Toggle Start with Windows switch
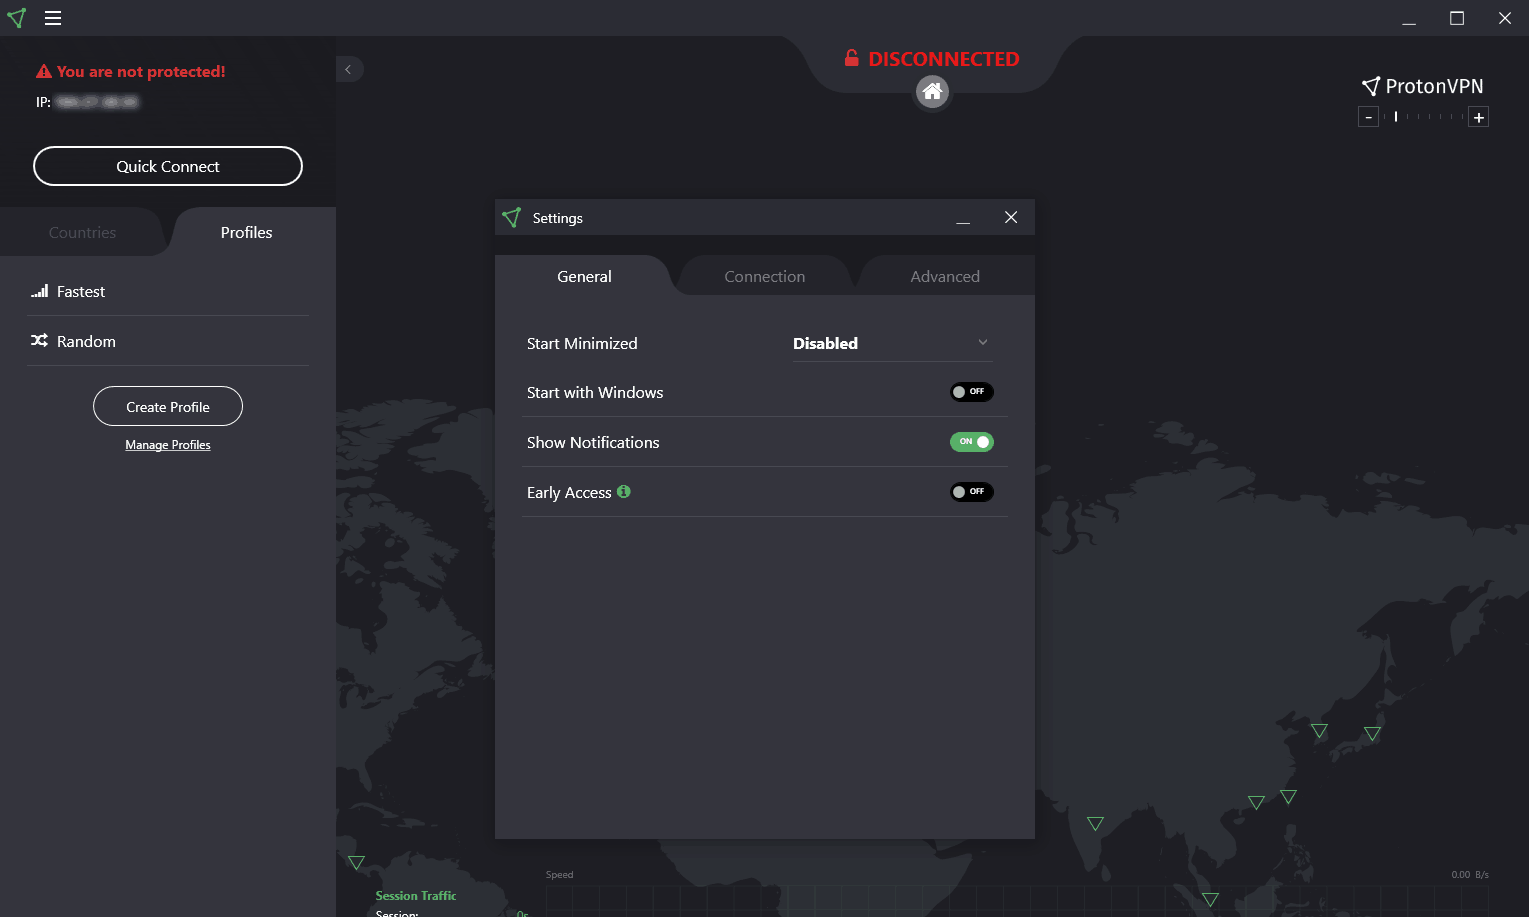Viewport: 1529px width, 917px height. [x=971, y=392]
